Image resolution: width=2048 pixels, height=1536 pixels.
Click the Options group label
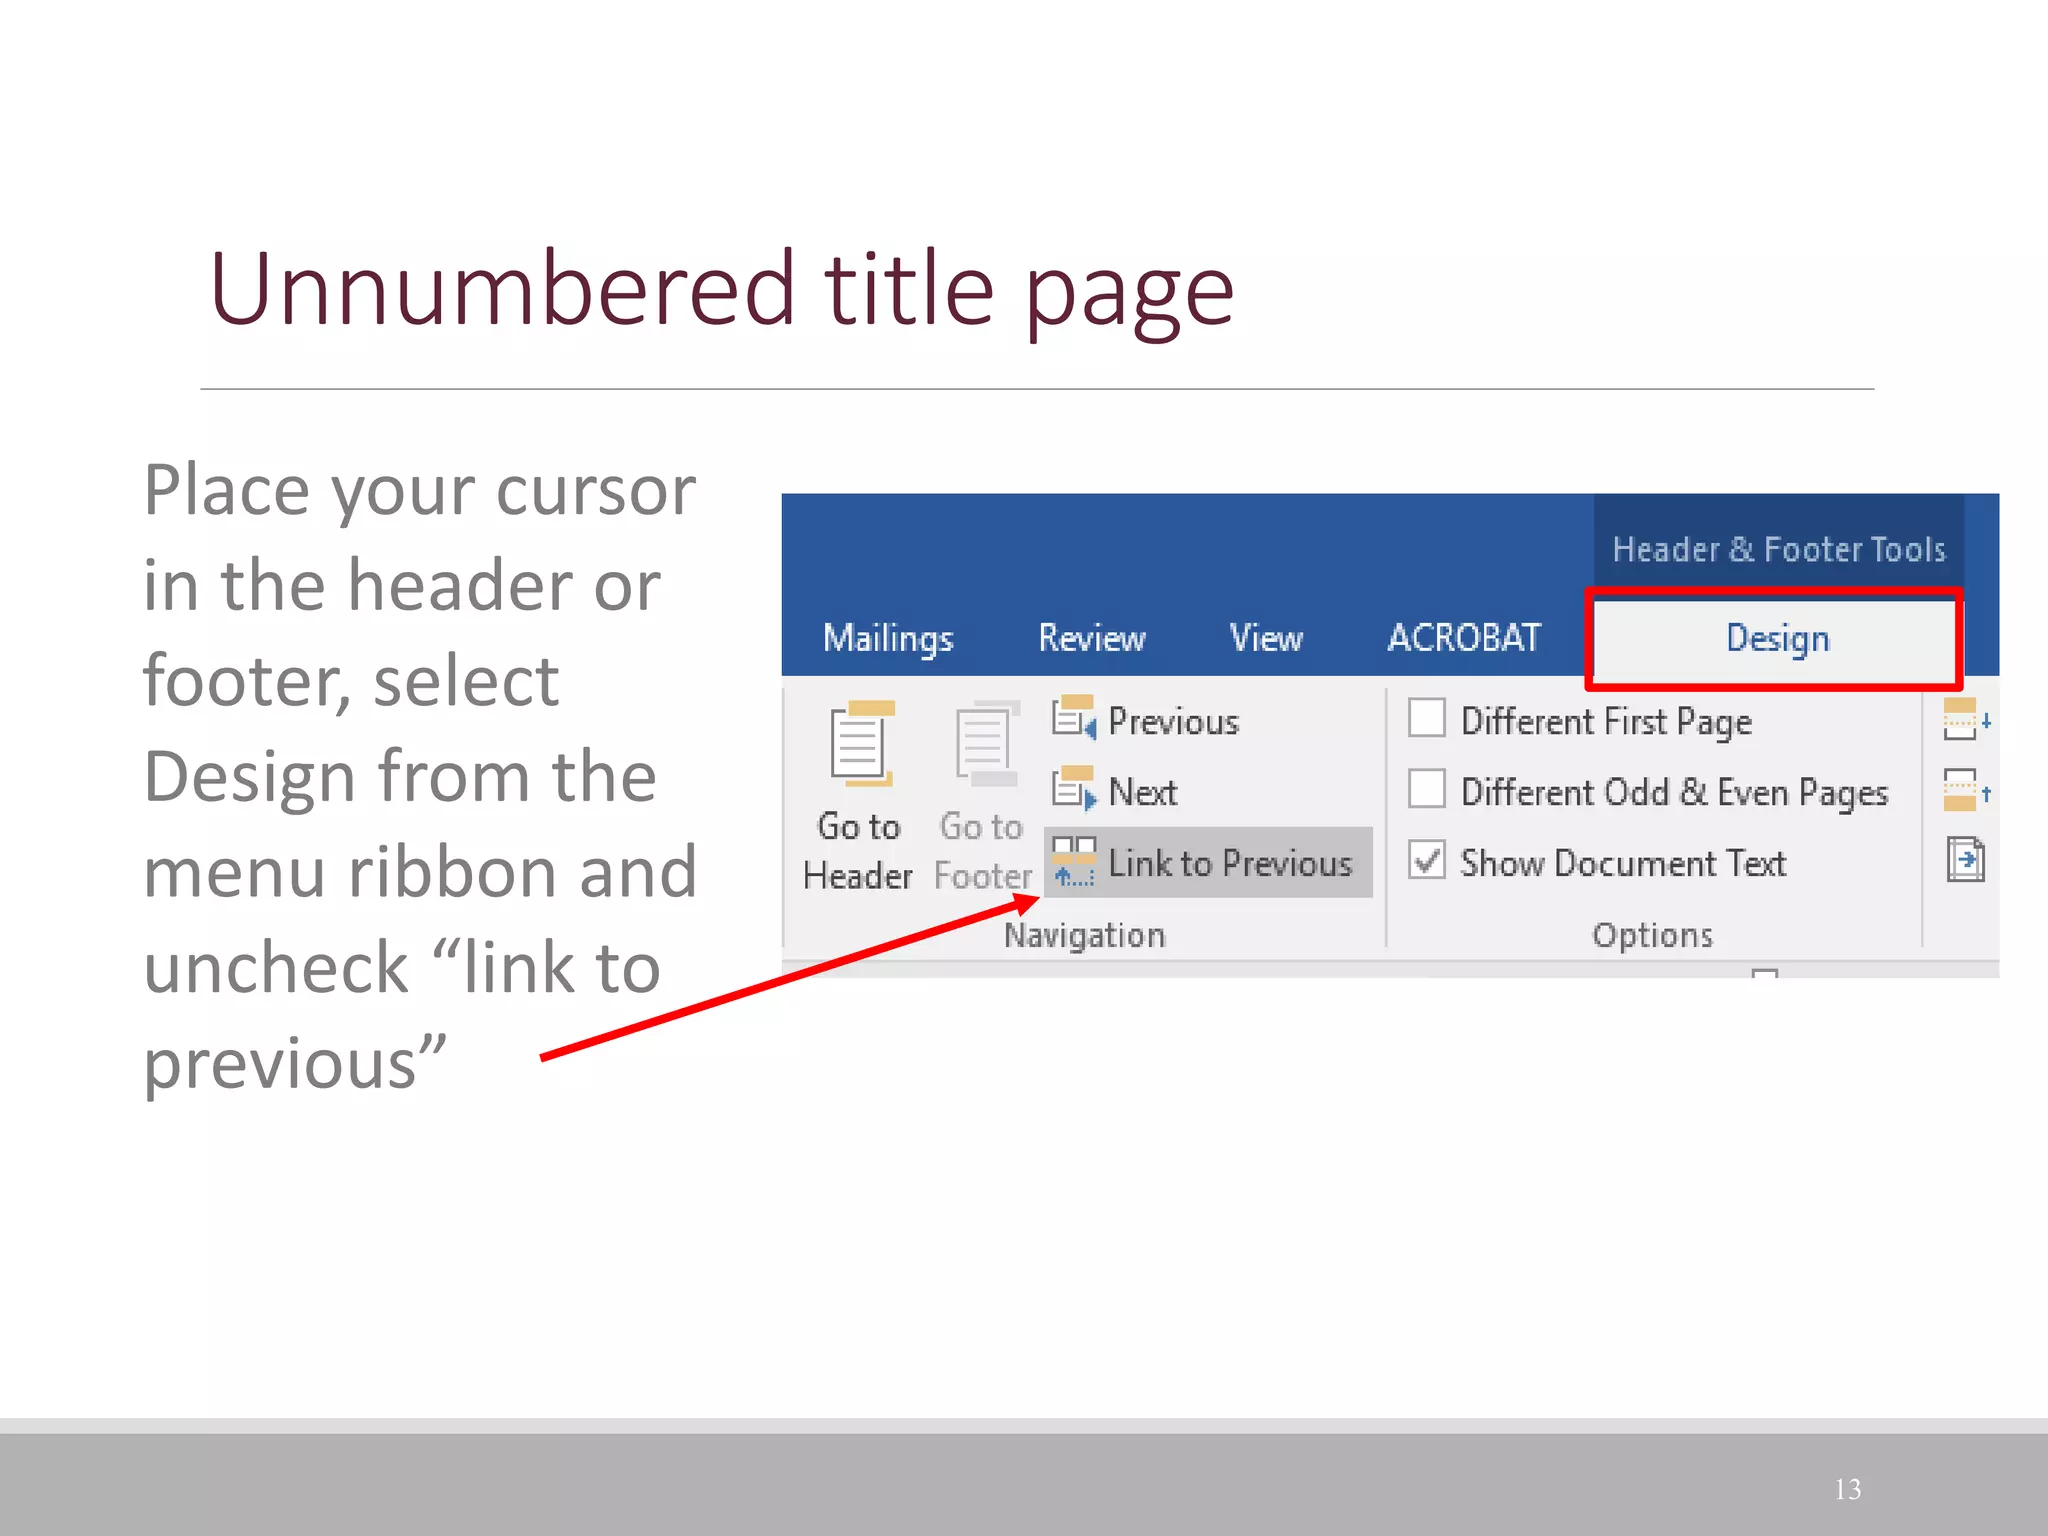(1653, 935)
